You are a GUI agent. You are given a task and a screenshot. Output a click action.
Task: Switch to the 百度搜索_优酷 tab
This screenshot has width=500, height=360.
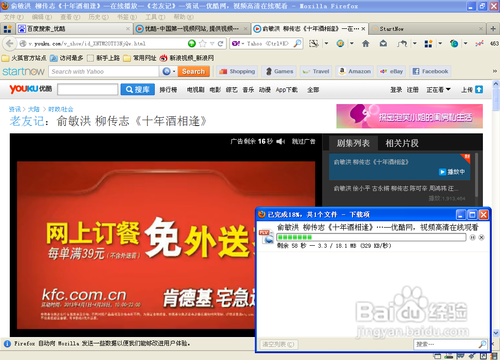point(73,29)
